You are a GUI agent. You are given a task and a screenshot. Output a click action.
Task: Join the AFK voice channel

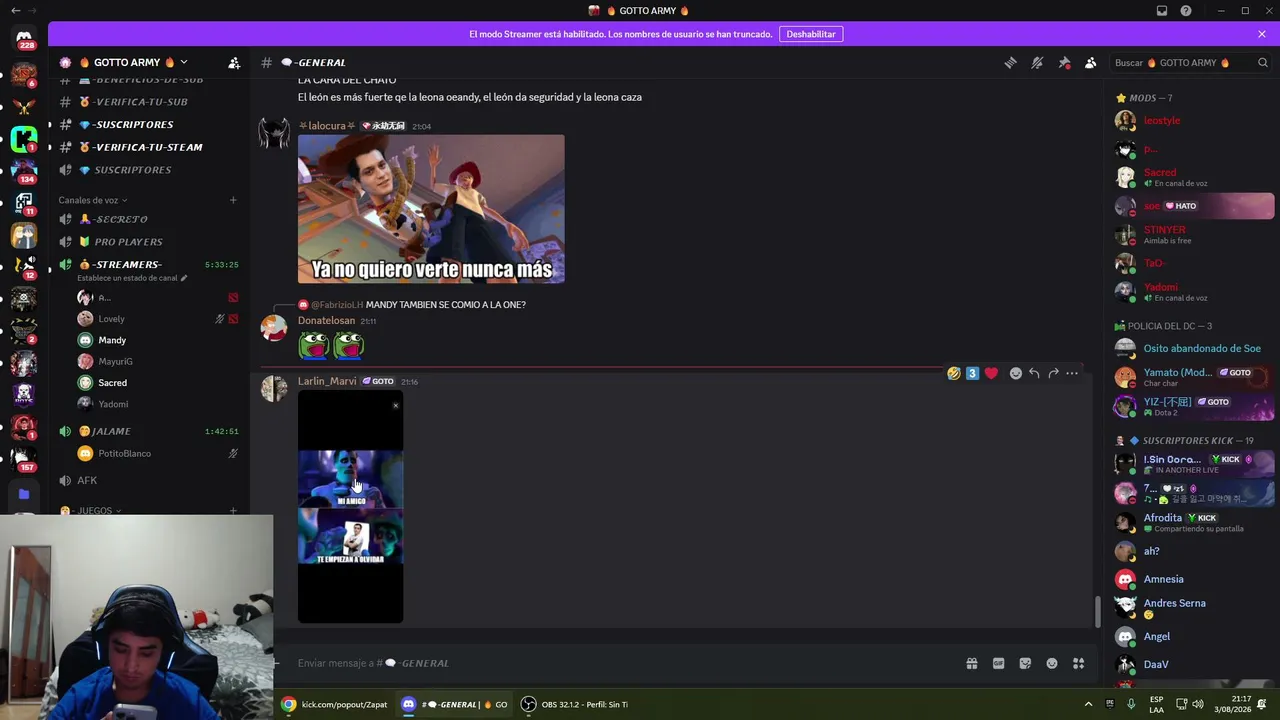(x=87, y=481)
